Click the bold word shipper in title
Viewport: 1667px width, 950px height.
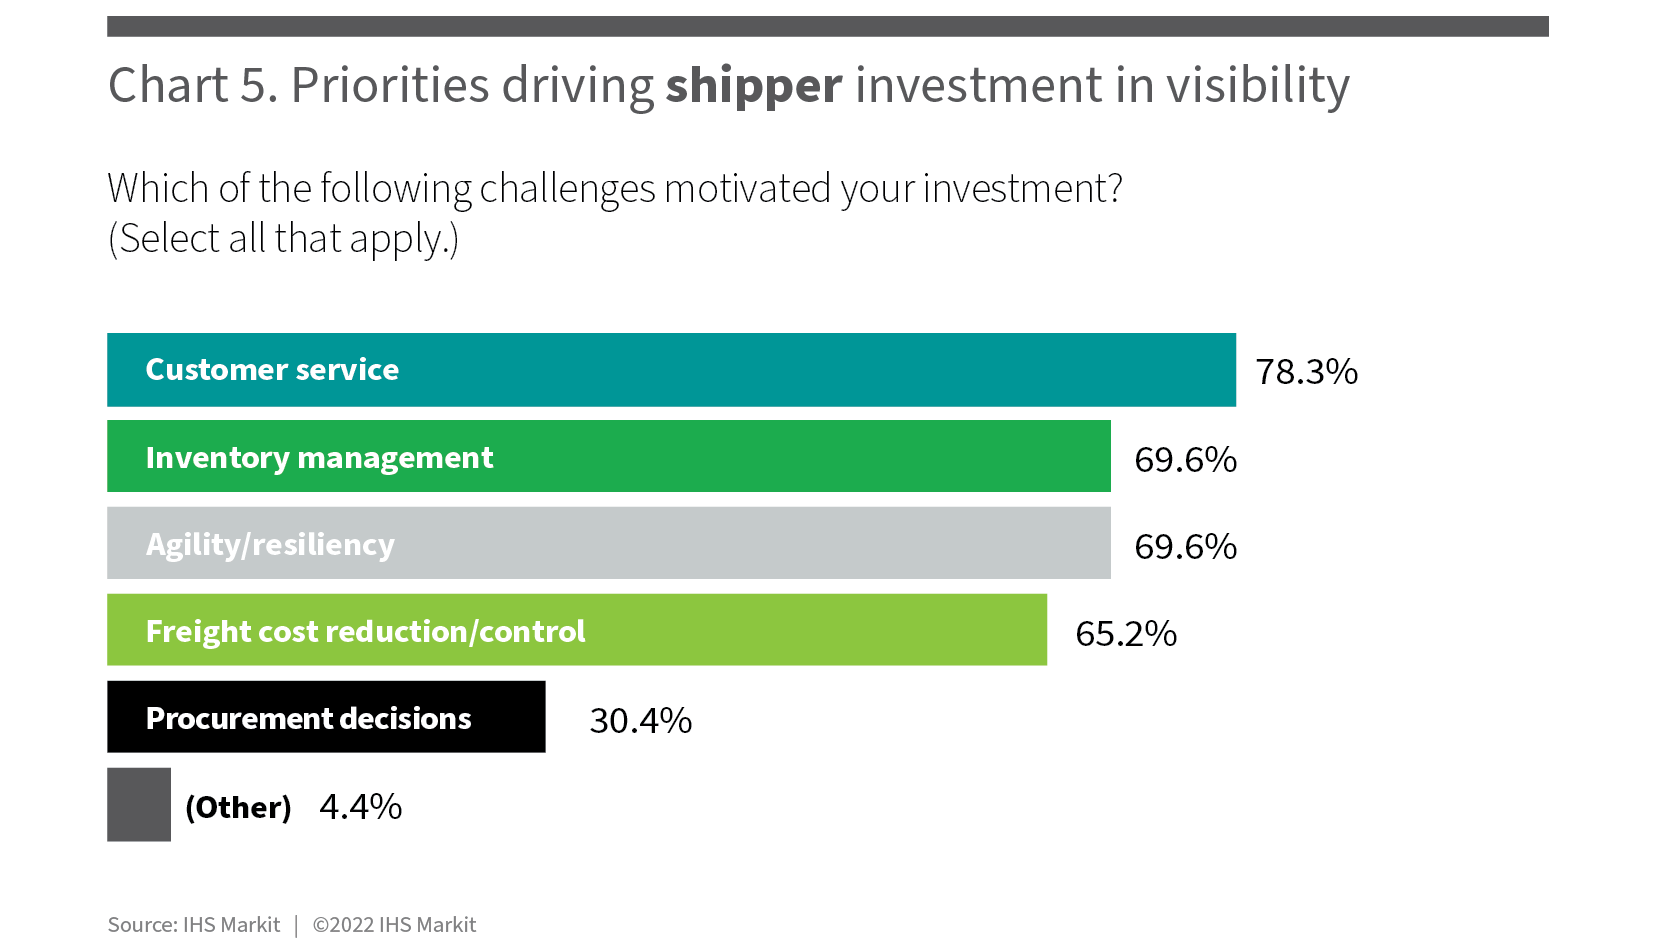click(754, 87)
